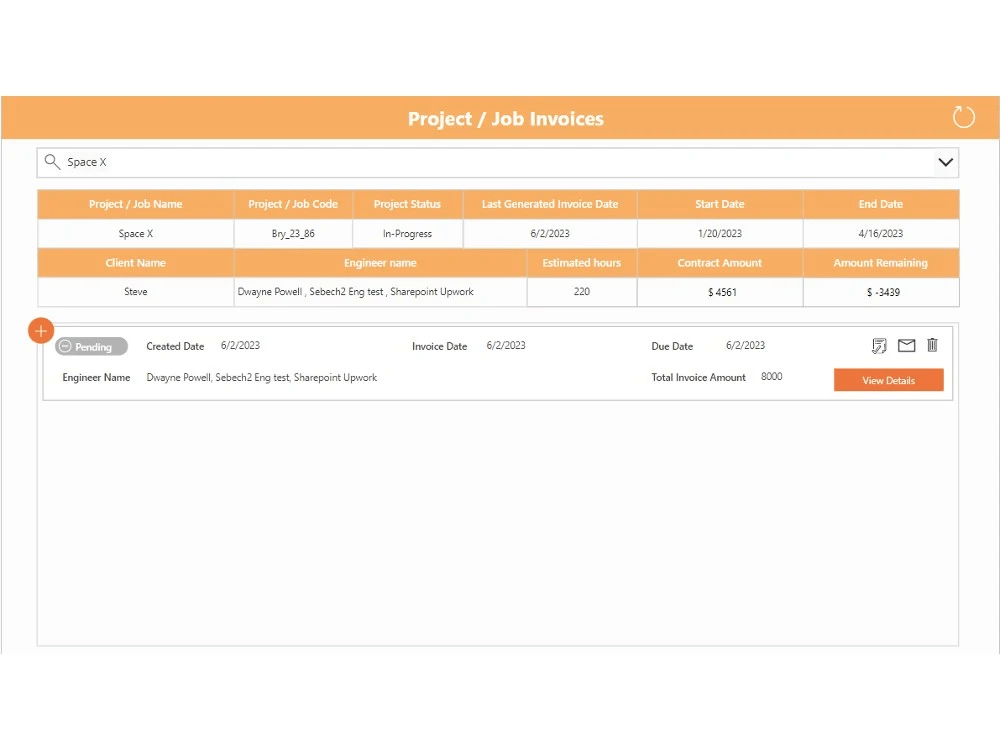Screen dimensions: 1000x750
Task: Click the Project / Job Invoices title
Action: [506, 119]
